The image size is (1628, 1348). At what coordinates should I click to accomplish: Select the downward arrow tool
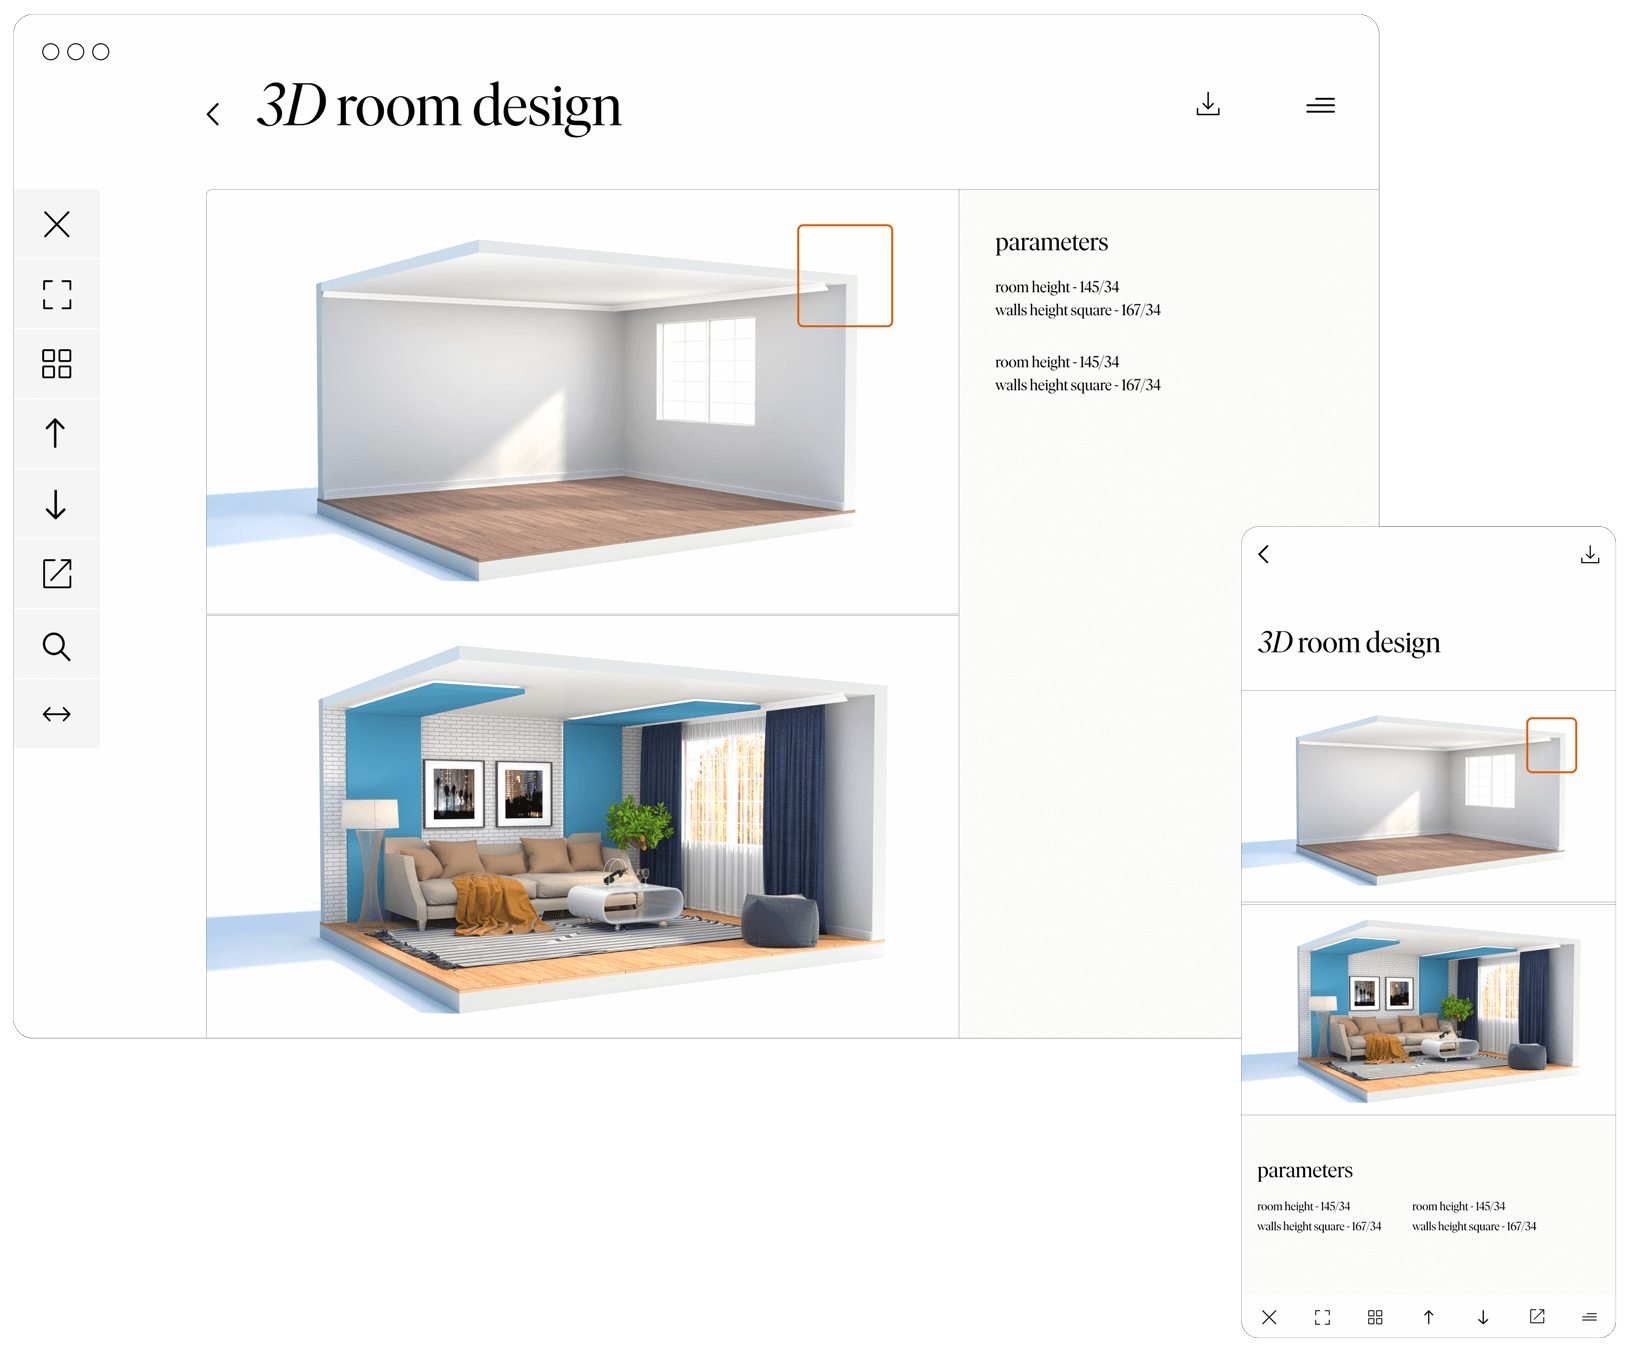tap(57, 504)
